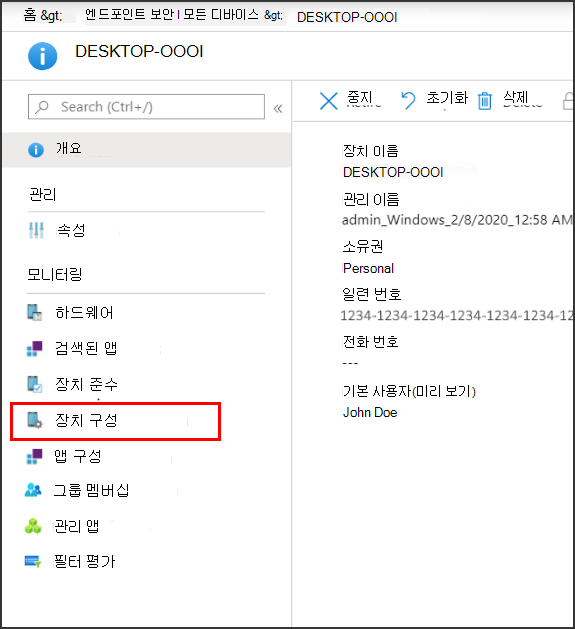Click the admin_Windows_2/8/2020 management name value
The height and width of the screenshot is (629, 575).
457,220
